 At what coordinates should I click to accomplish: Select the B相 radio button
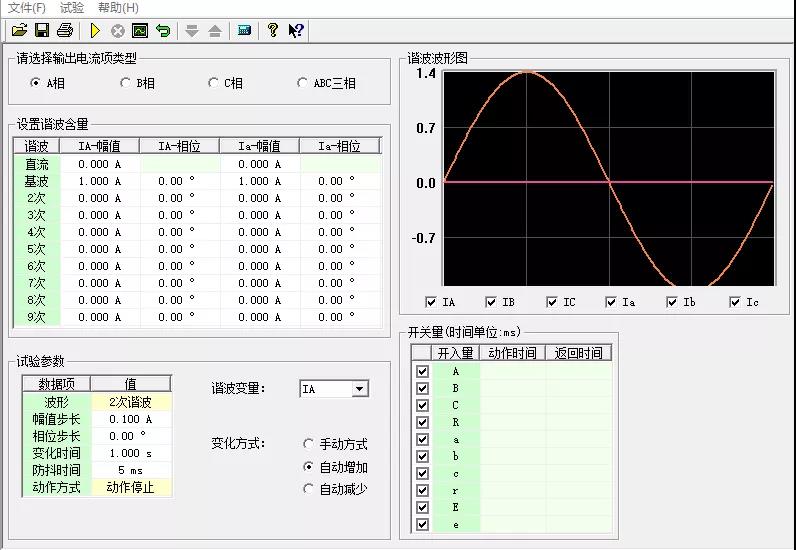[x=125, y=83]
